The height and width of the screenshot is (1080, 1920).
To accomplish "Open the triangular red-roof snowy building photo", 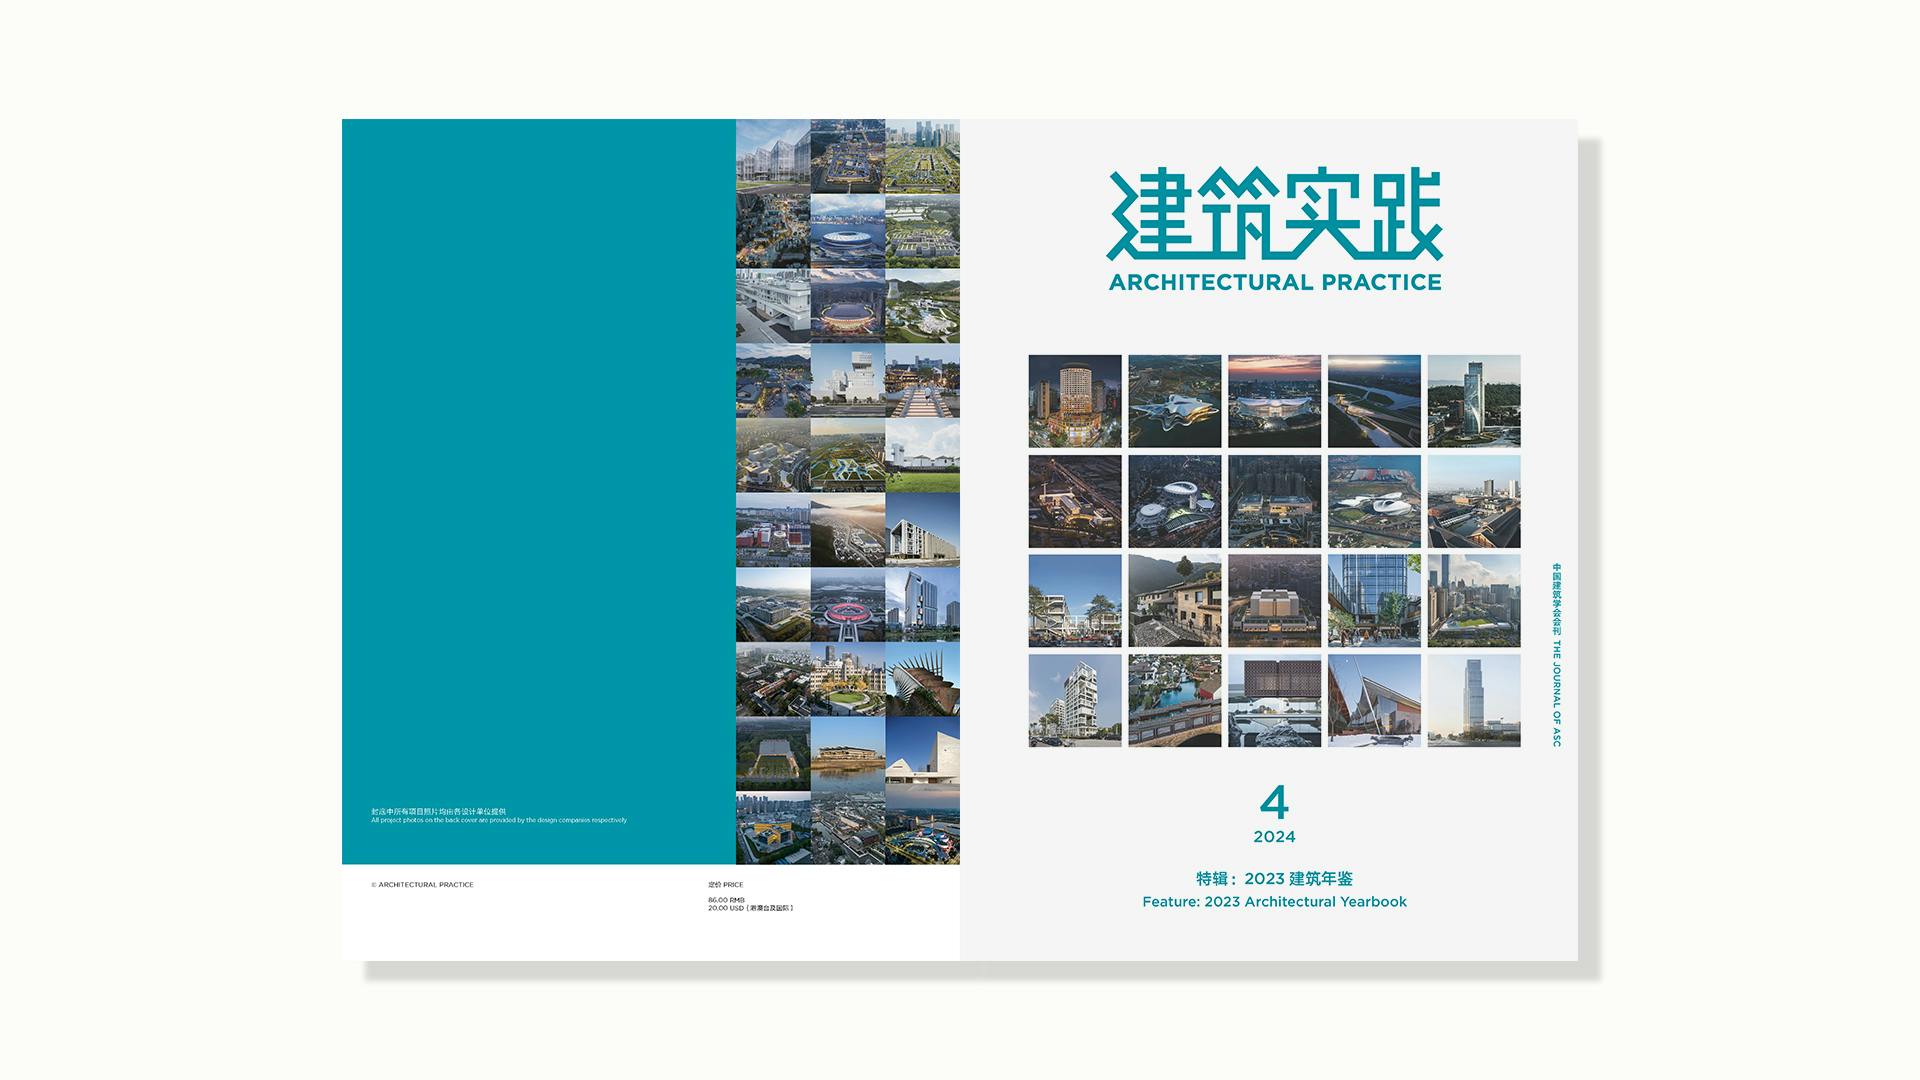I will pyautogui.click(x=1374, y=701).
